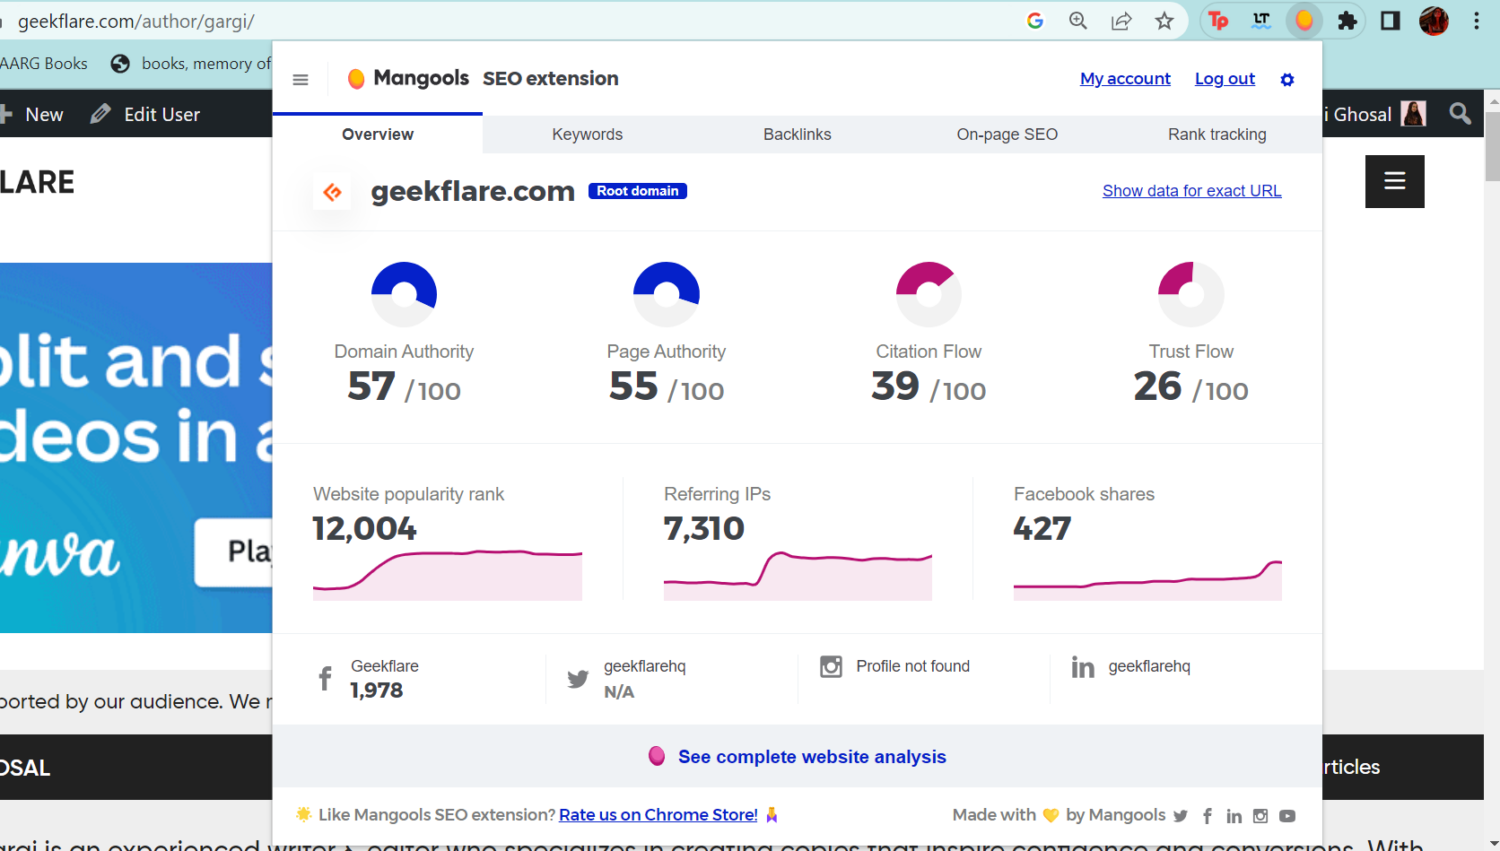Click the Domain Authority score 57
Image resolution: width=1500 pixels, height=851 pixels.
[x=371, y=386]
